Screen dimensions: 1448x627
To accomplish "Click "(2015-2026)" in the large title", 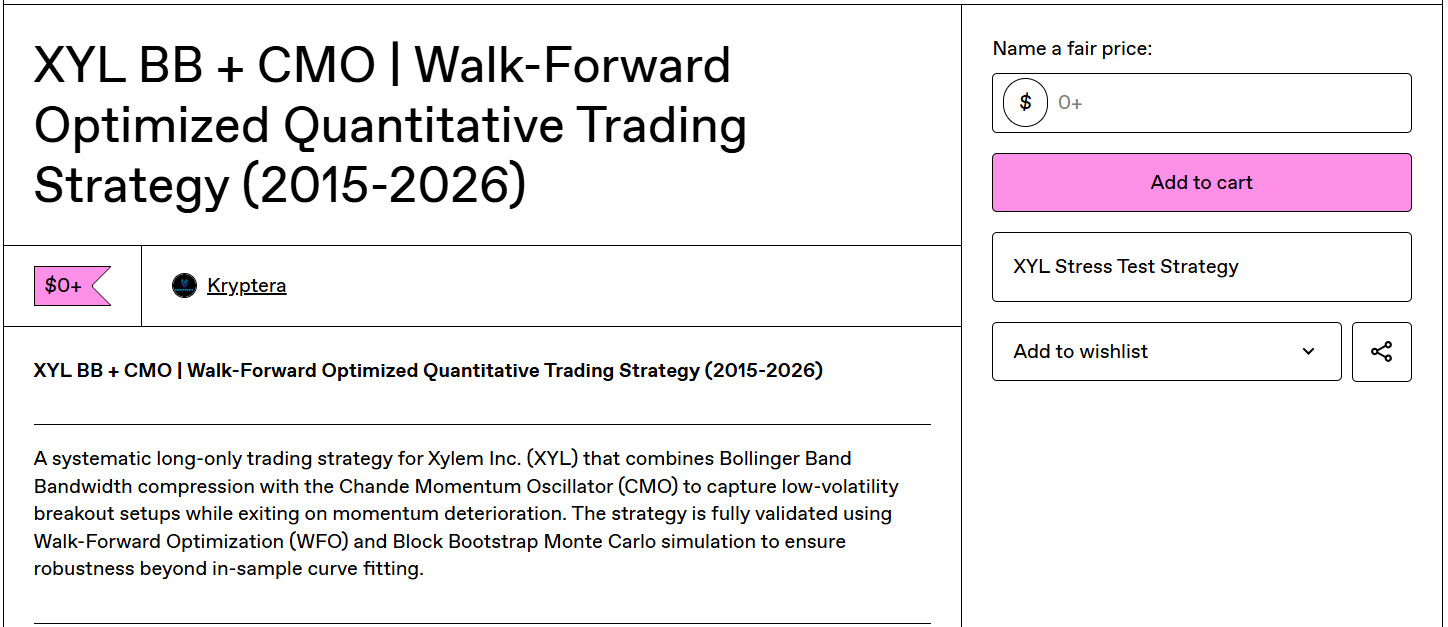I will click(x=385, y=186).
